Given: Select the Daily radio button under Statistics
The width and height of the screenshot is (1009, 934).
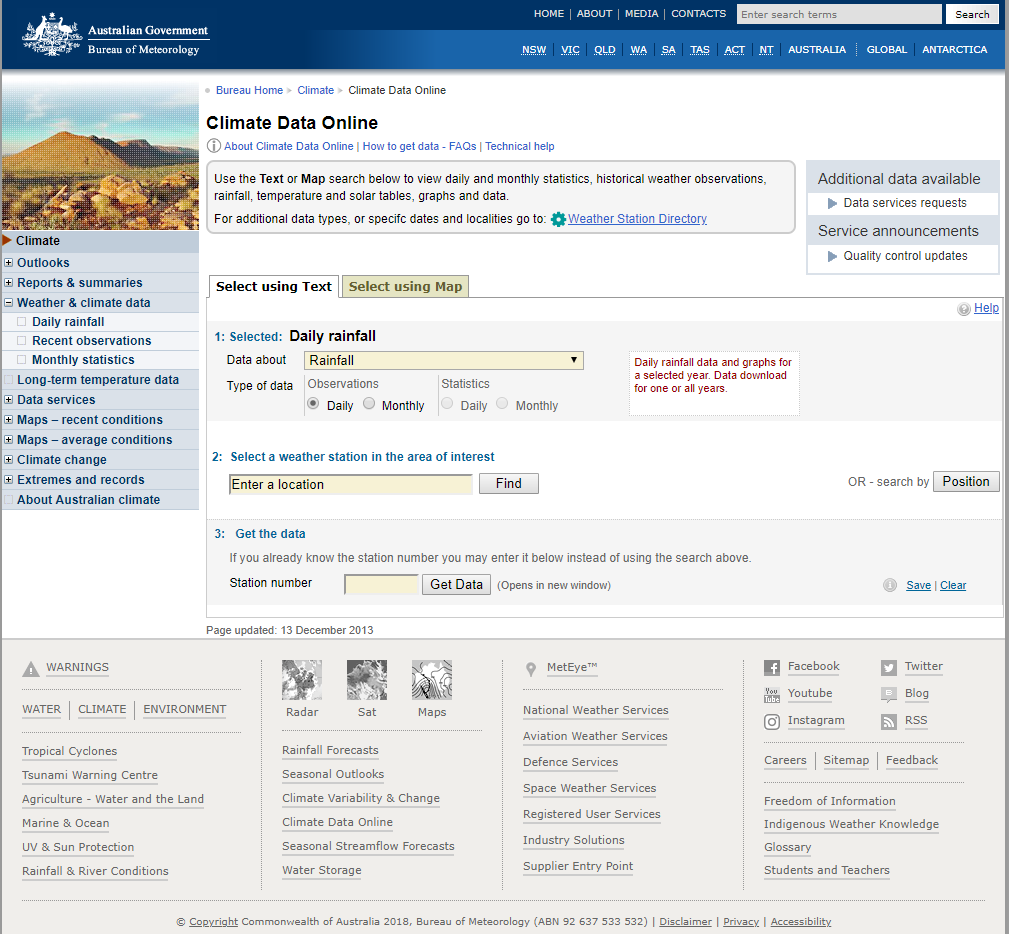Looking at the screenshot, I should (447, 404).
